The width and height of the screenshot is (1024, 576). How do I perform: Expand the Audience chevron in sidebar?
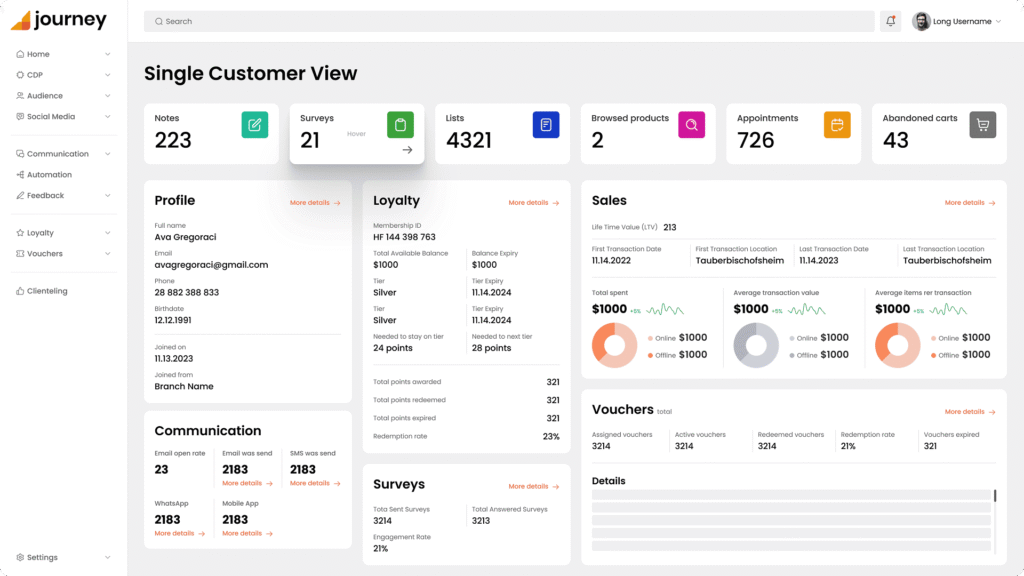click(x=107, y=96)
